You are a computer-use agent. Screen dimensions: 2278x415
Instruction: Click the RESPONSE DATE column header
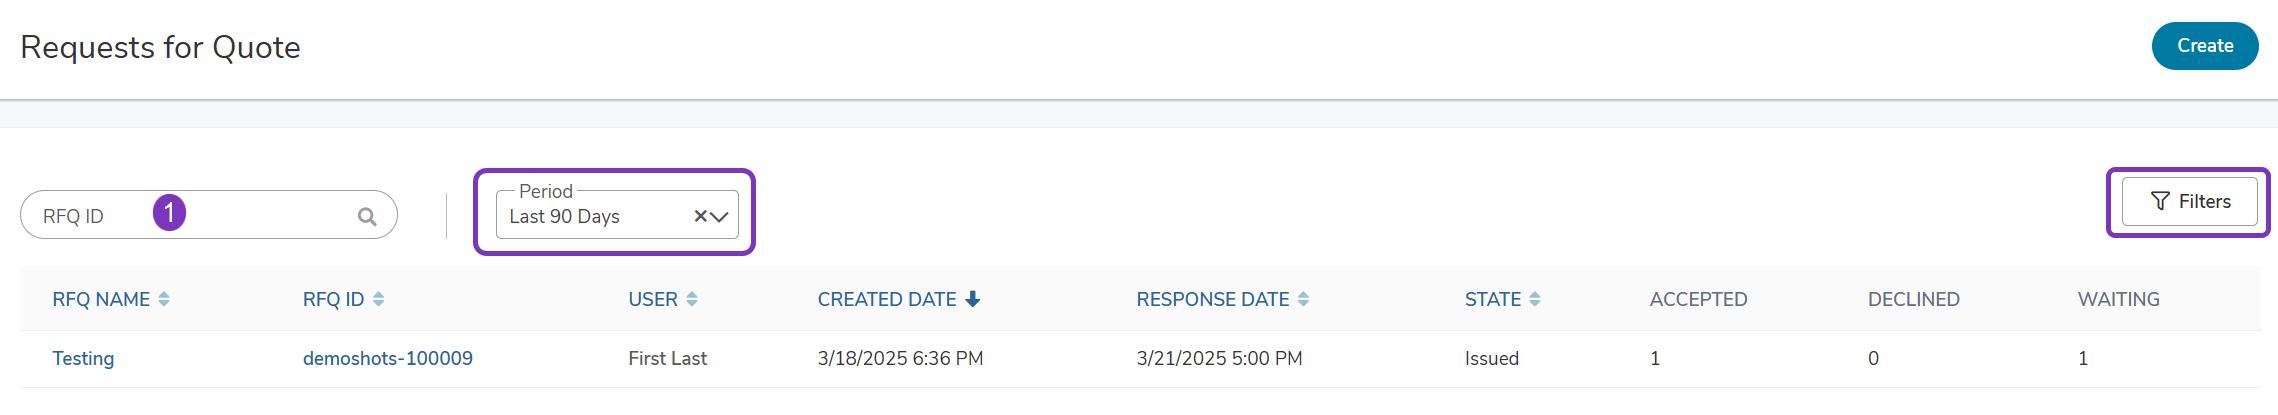(1213, 299)
